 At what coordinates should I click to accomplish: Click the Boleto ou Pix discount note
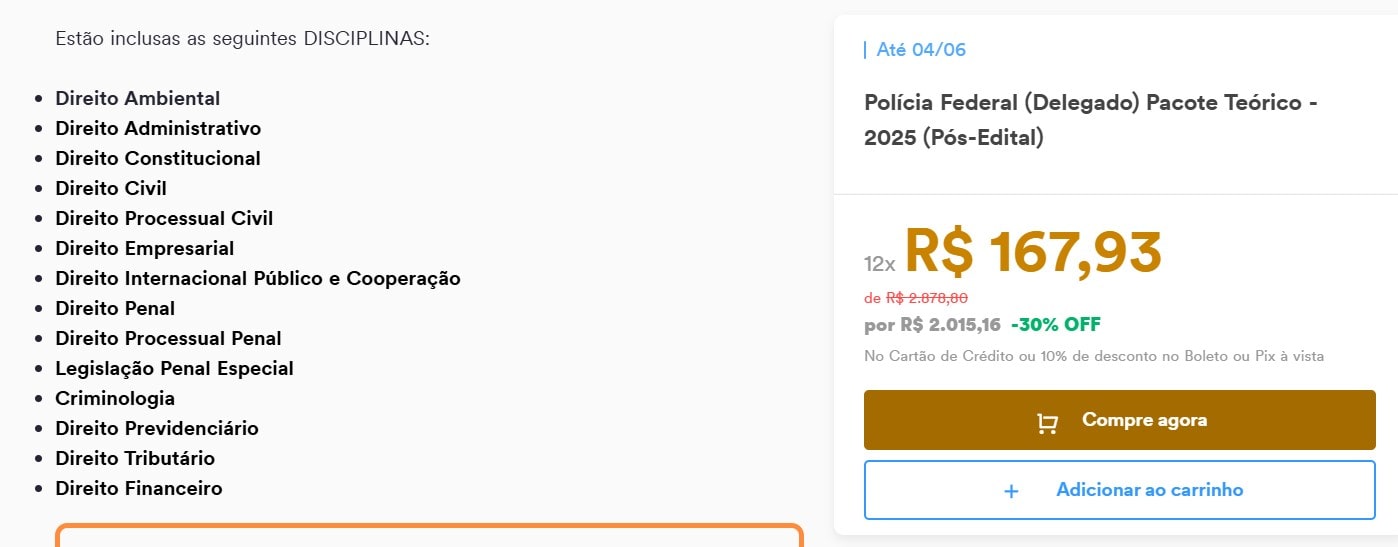click(x=1094, y=356)
